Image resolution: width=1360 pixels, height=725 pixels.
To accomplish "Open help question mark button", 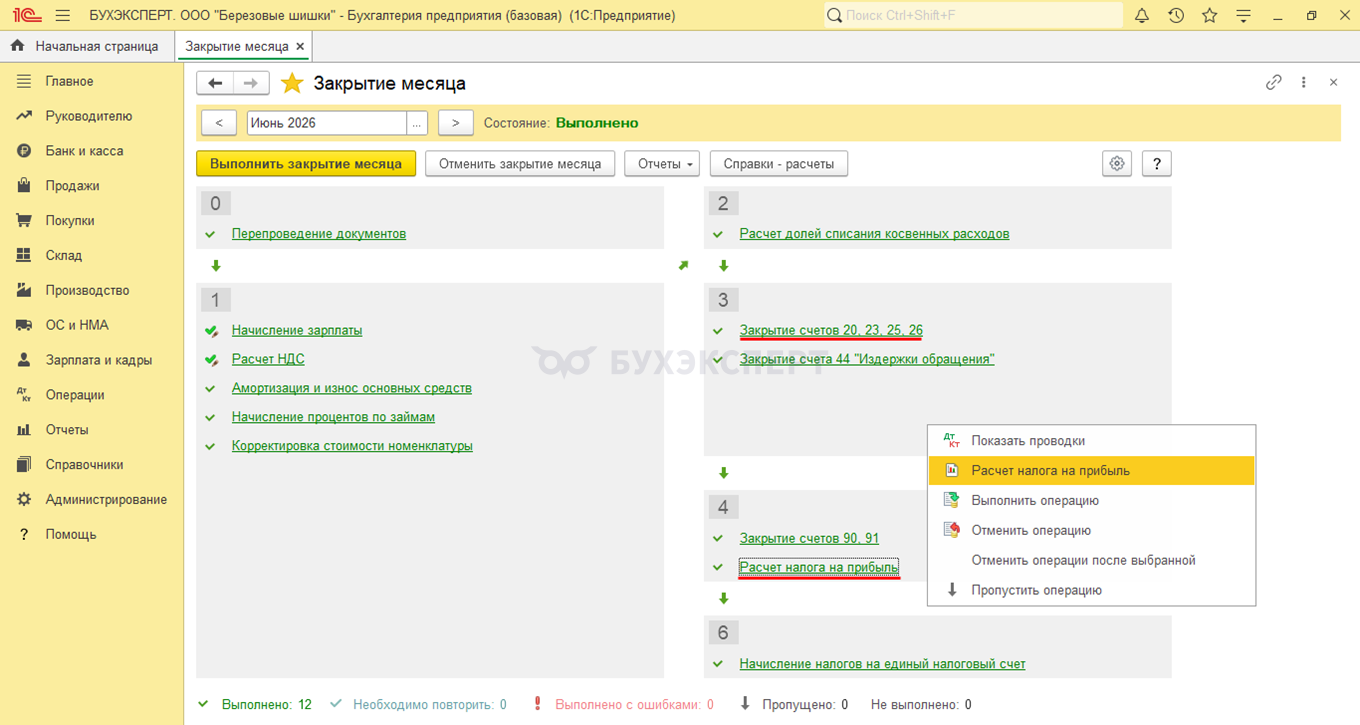I will point(1156,163).
